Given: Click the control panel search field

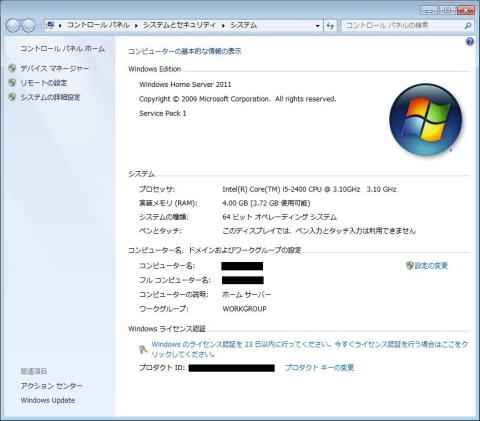Looking at the screenshot, I should [x=402, y=25].
